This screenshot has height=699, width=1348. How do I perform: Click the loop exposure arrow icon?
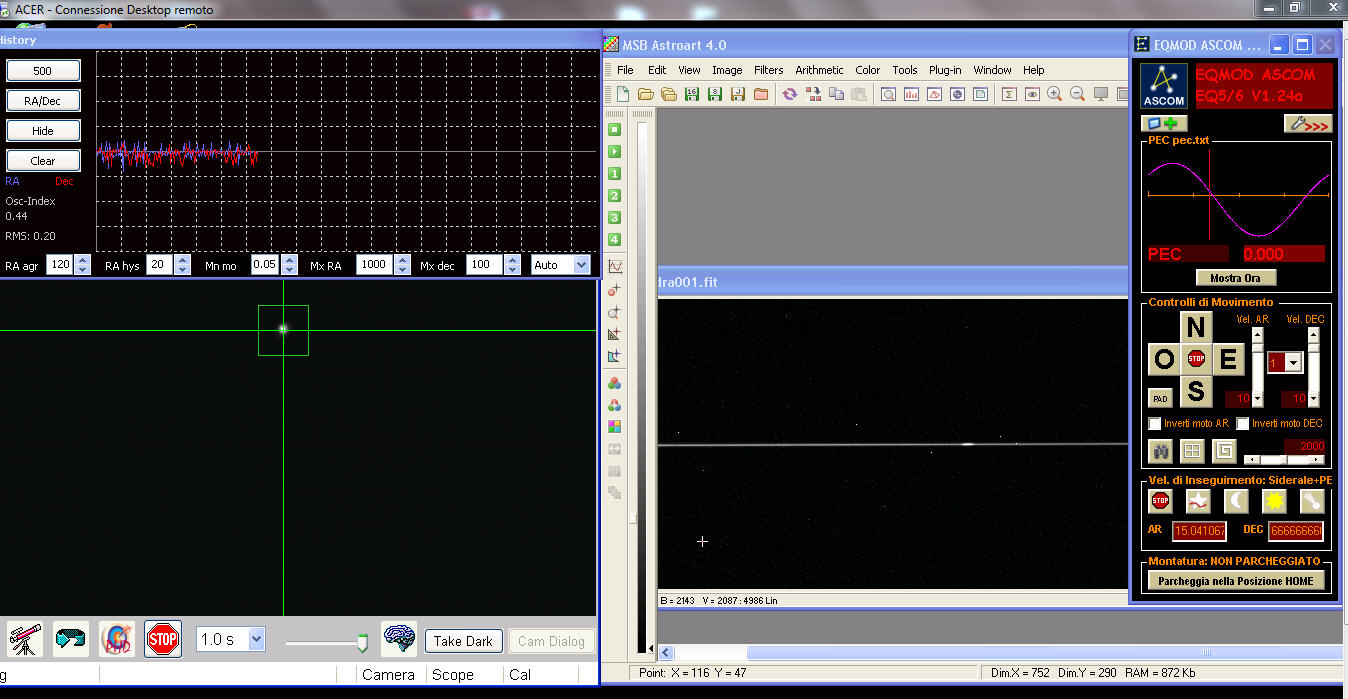pyautogui.click(x=71, y=639)
